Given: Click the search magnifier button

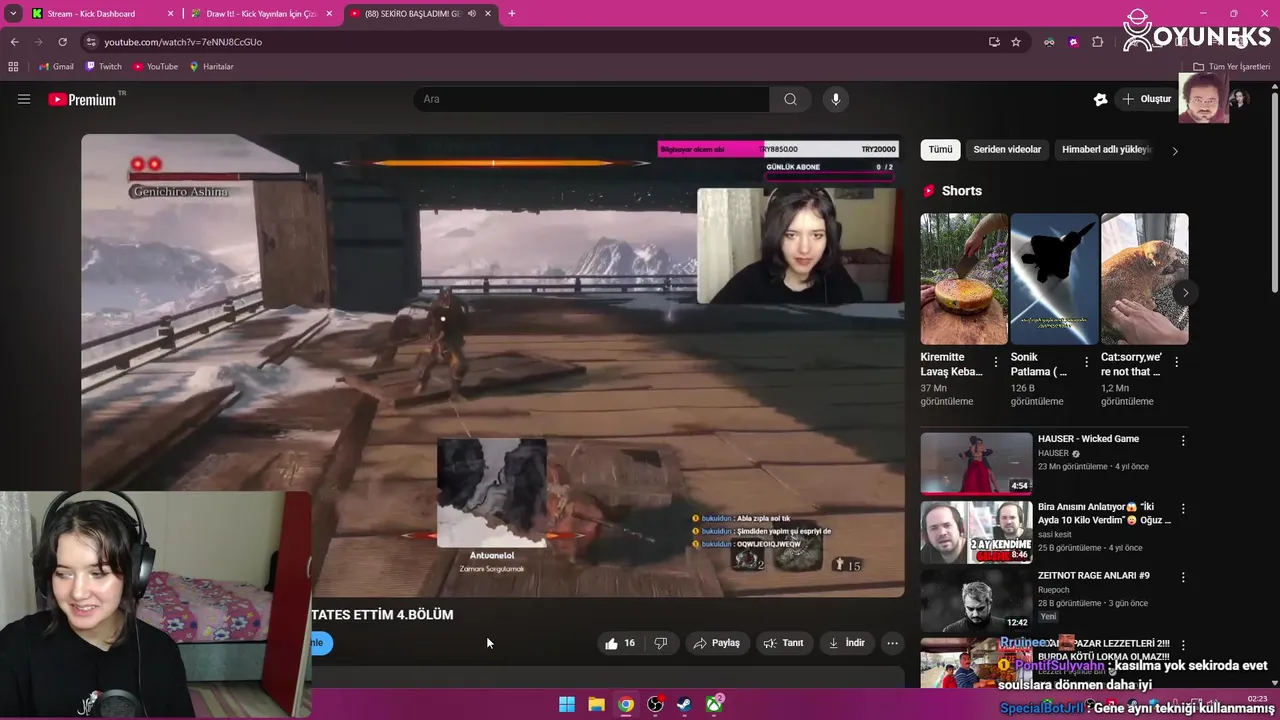Looking at the screenshot, I should [x=790, y=99].
